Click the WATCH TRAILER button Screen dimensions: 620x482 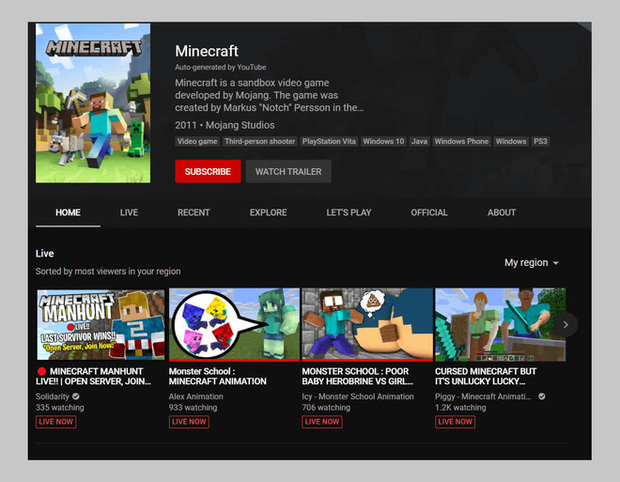pos(288,172)
